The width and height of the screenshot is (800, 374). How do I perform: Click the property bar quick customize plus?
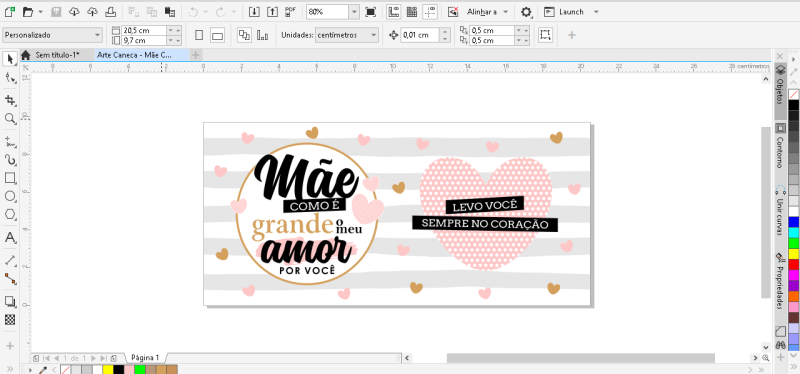[x=572, y=35]
